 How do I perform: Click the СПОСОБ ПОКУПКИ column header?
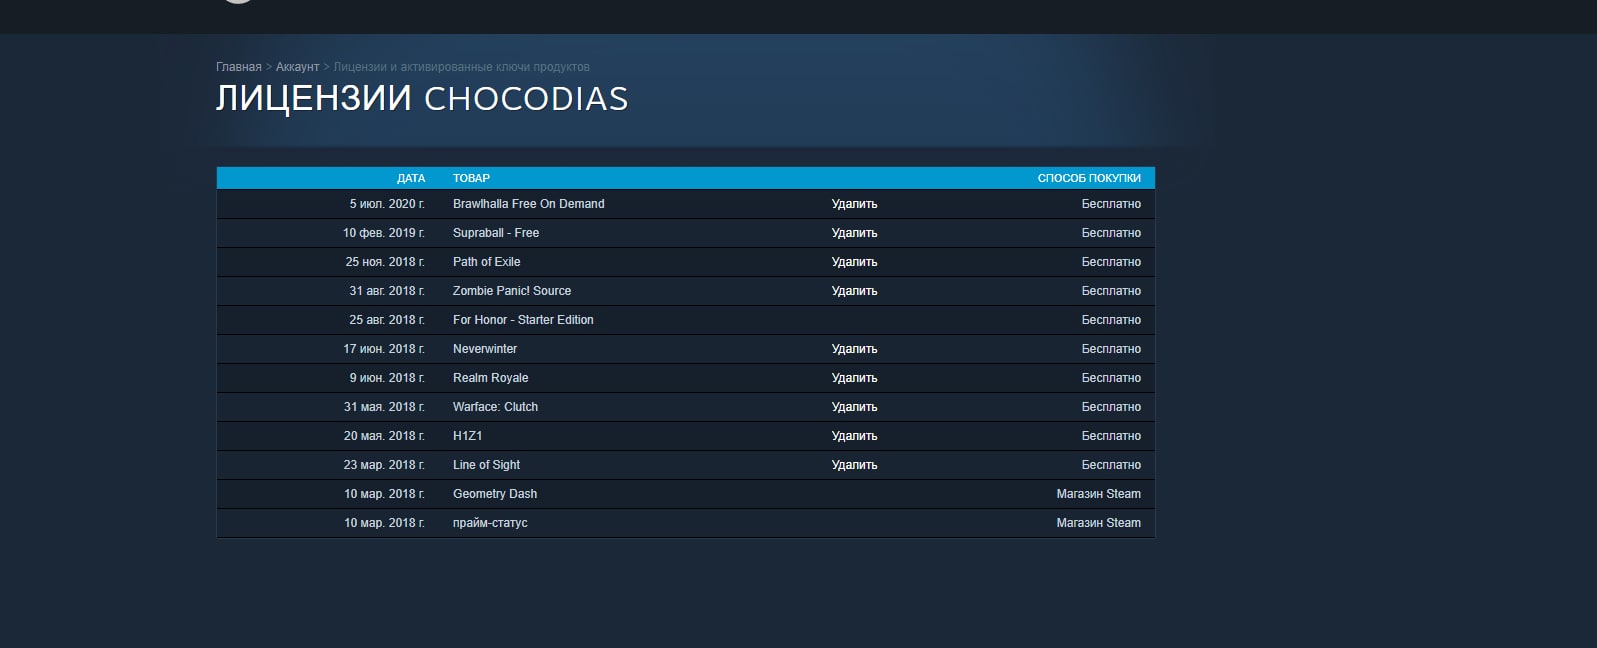click(1089, 178)
